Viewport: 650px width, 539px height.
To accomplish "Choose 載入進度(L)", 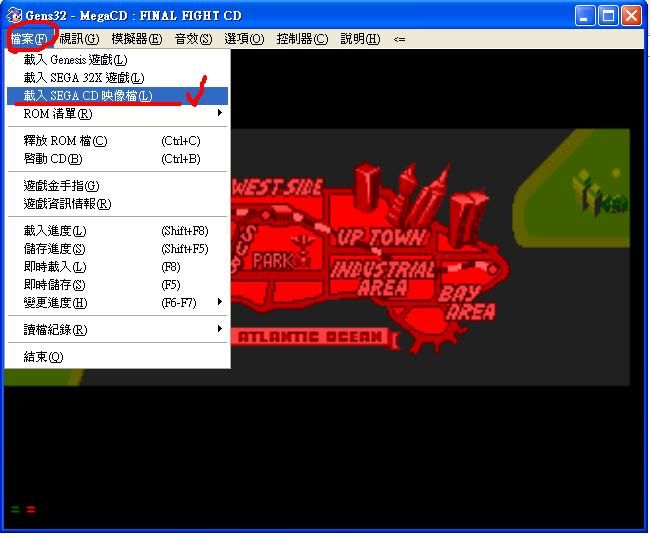I will [x=117, y=231].
